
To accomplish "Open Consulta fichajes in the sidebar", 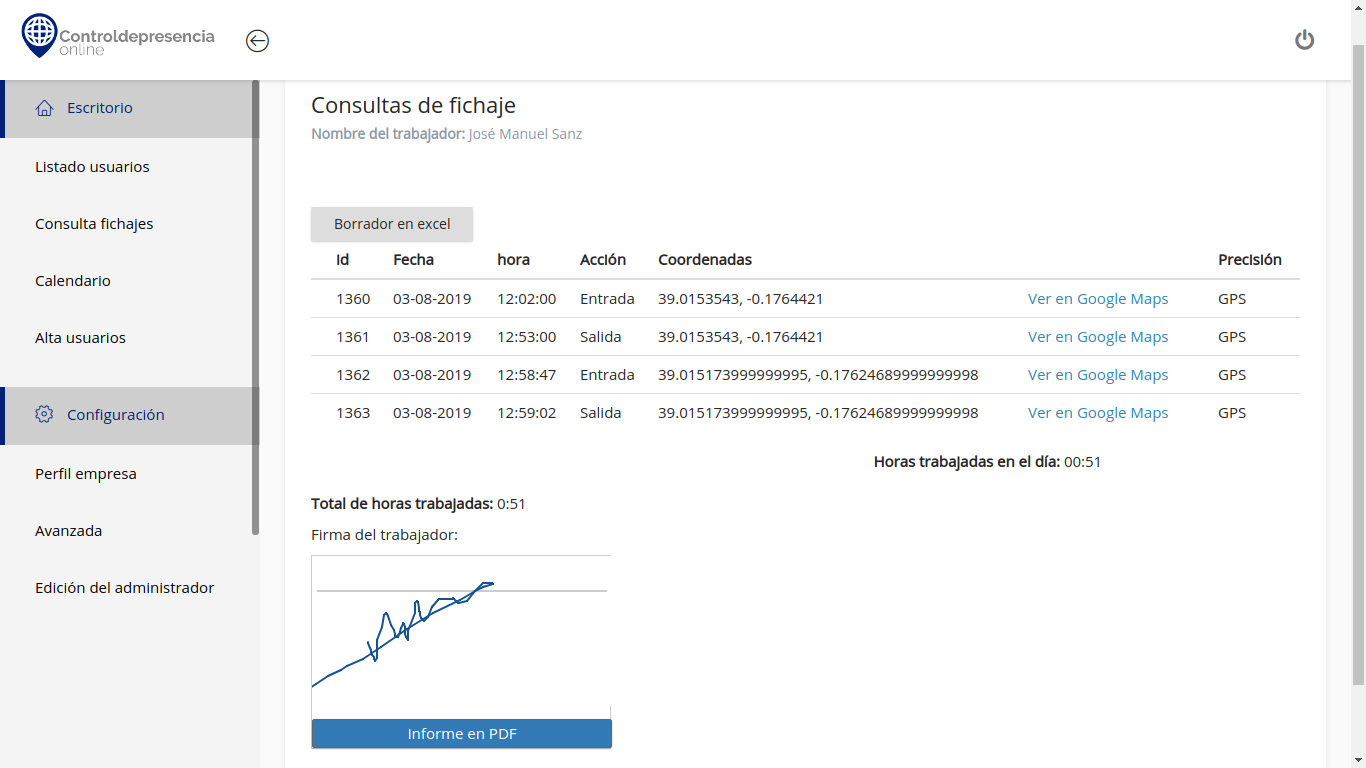I will pos(94,224).
